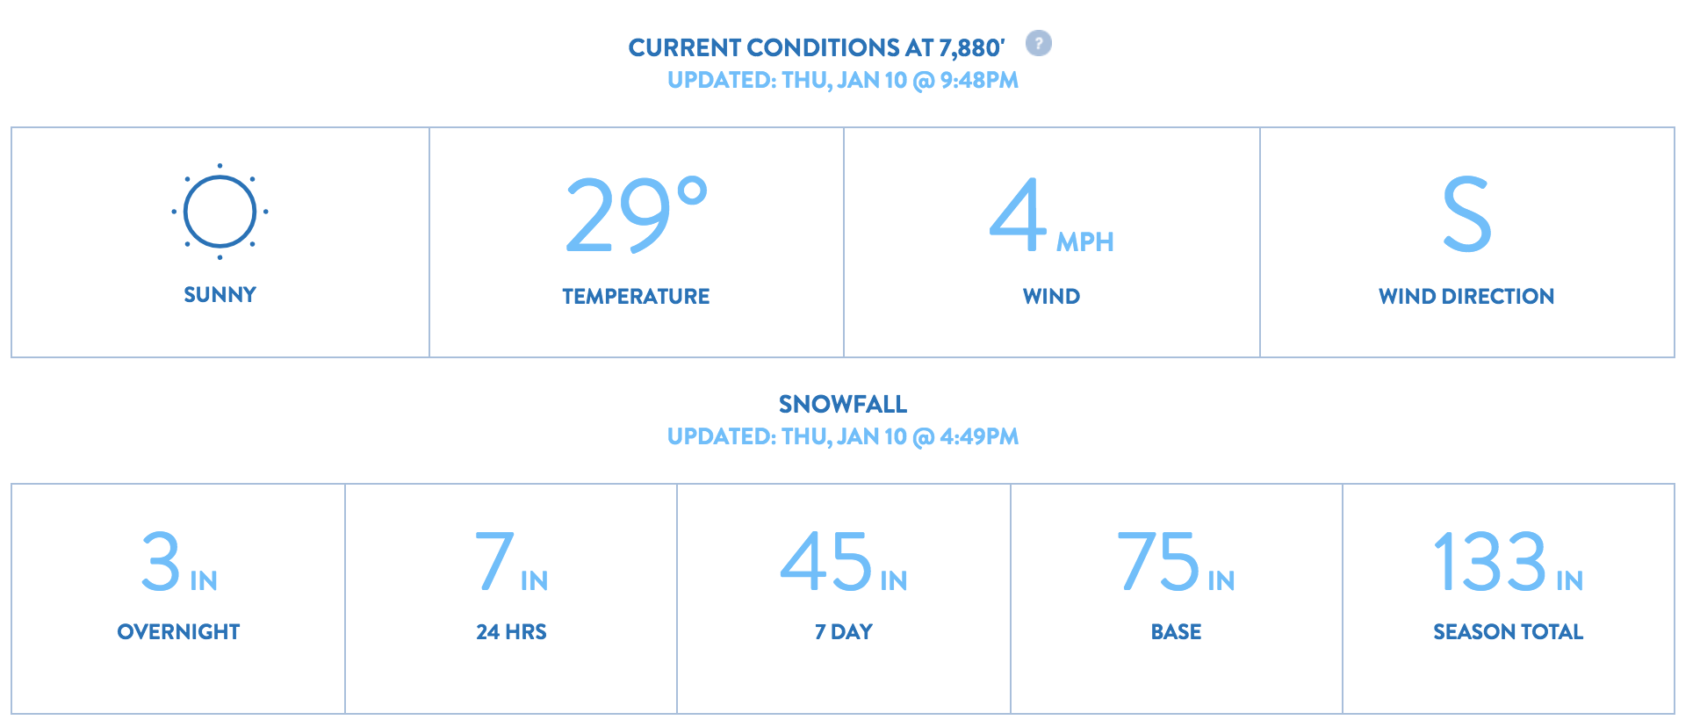Image resolution: width=1700 pixels, height=727 pixels.
Task: Click the TEMPERATURE label
Action: click(x=636, y=296)
